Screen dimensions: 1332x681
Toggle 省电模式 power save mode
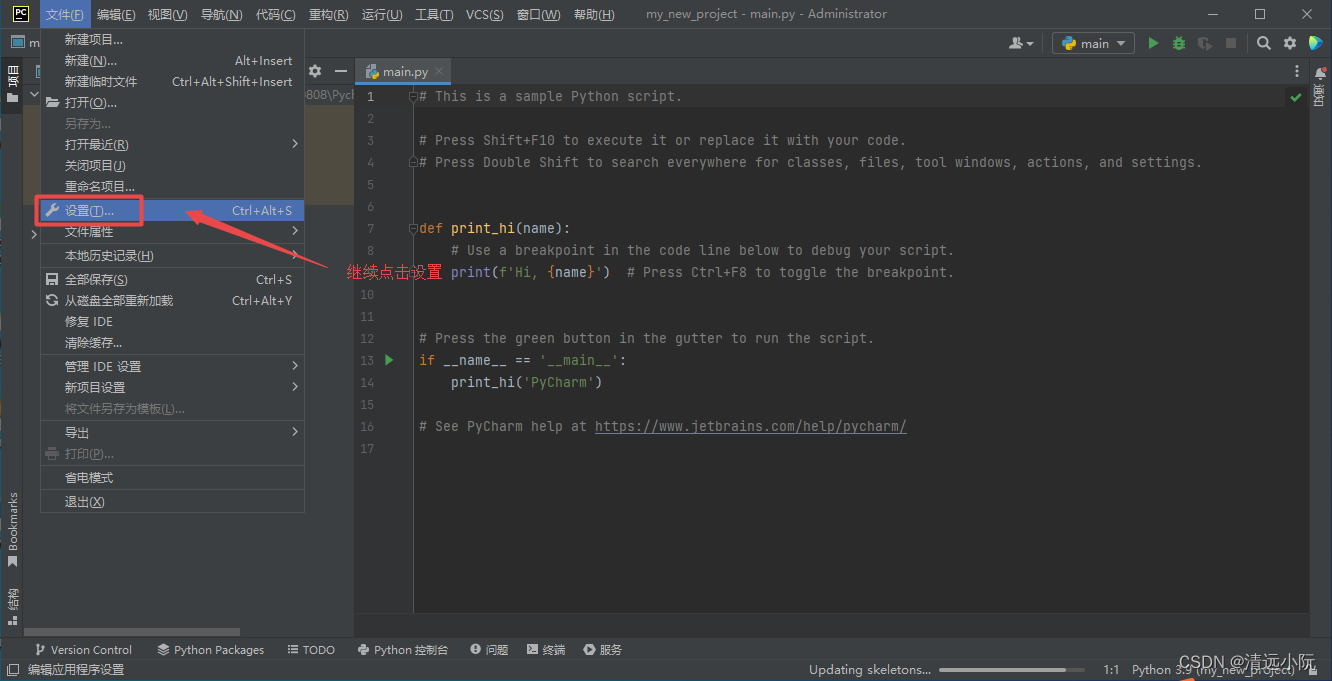[x=89, y=478]
